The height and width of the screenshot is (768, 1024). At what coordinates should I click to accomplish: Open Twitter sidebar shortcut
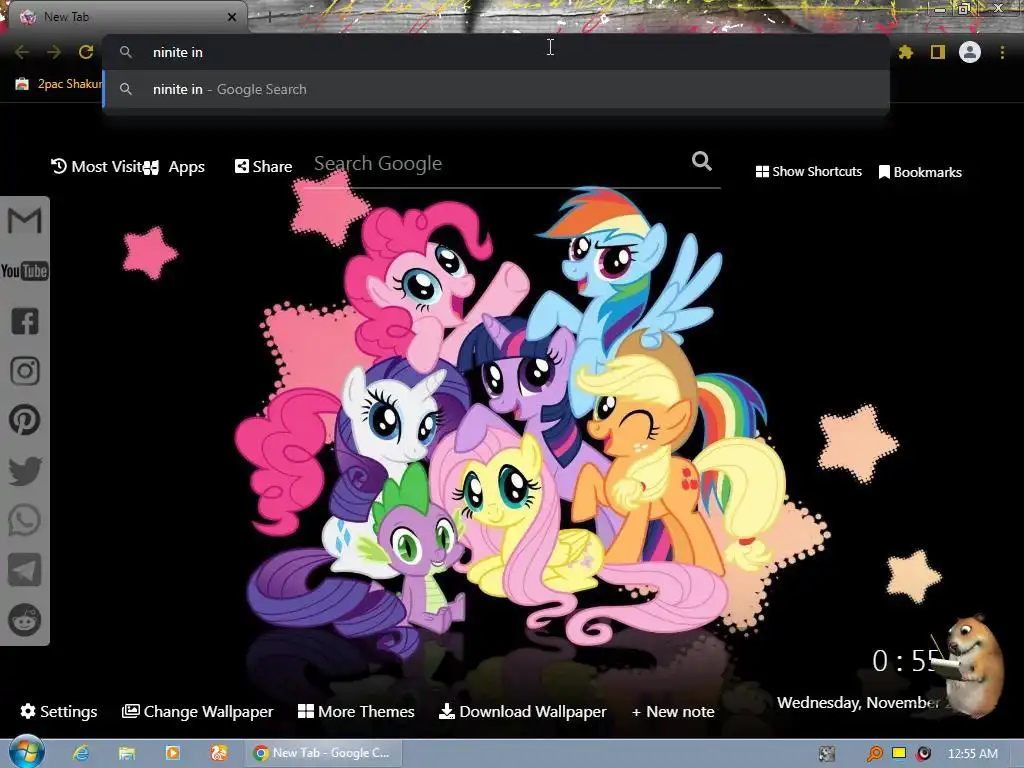[x=25, y=471]
